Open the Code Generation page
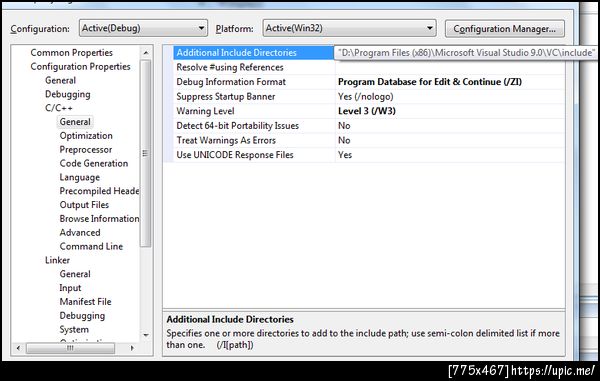Viewport: 600px width, 381px height. 94,163
